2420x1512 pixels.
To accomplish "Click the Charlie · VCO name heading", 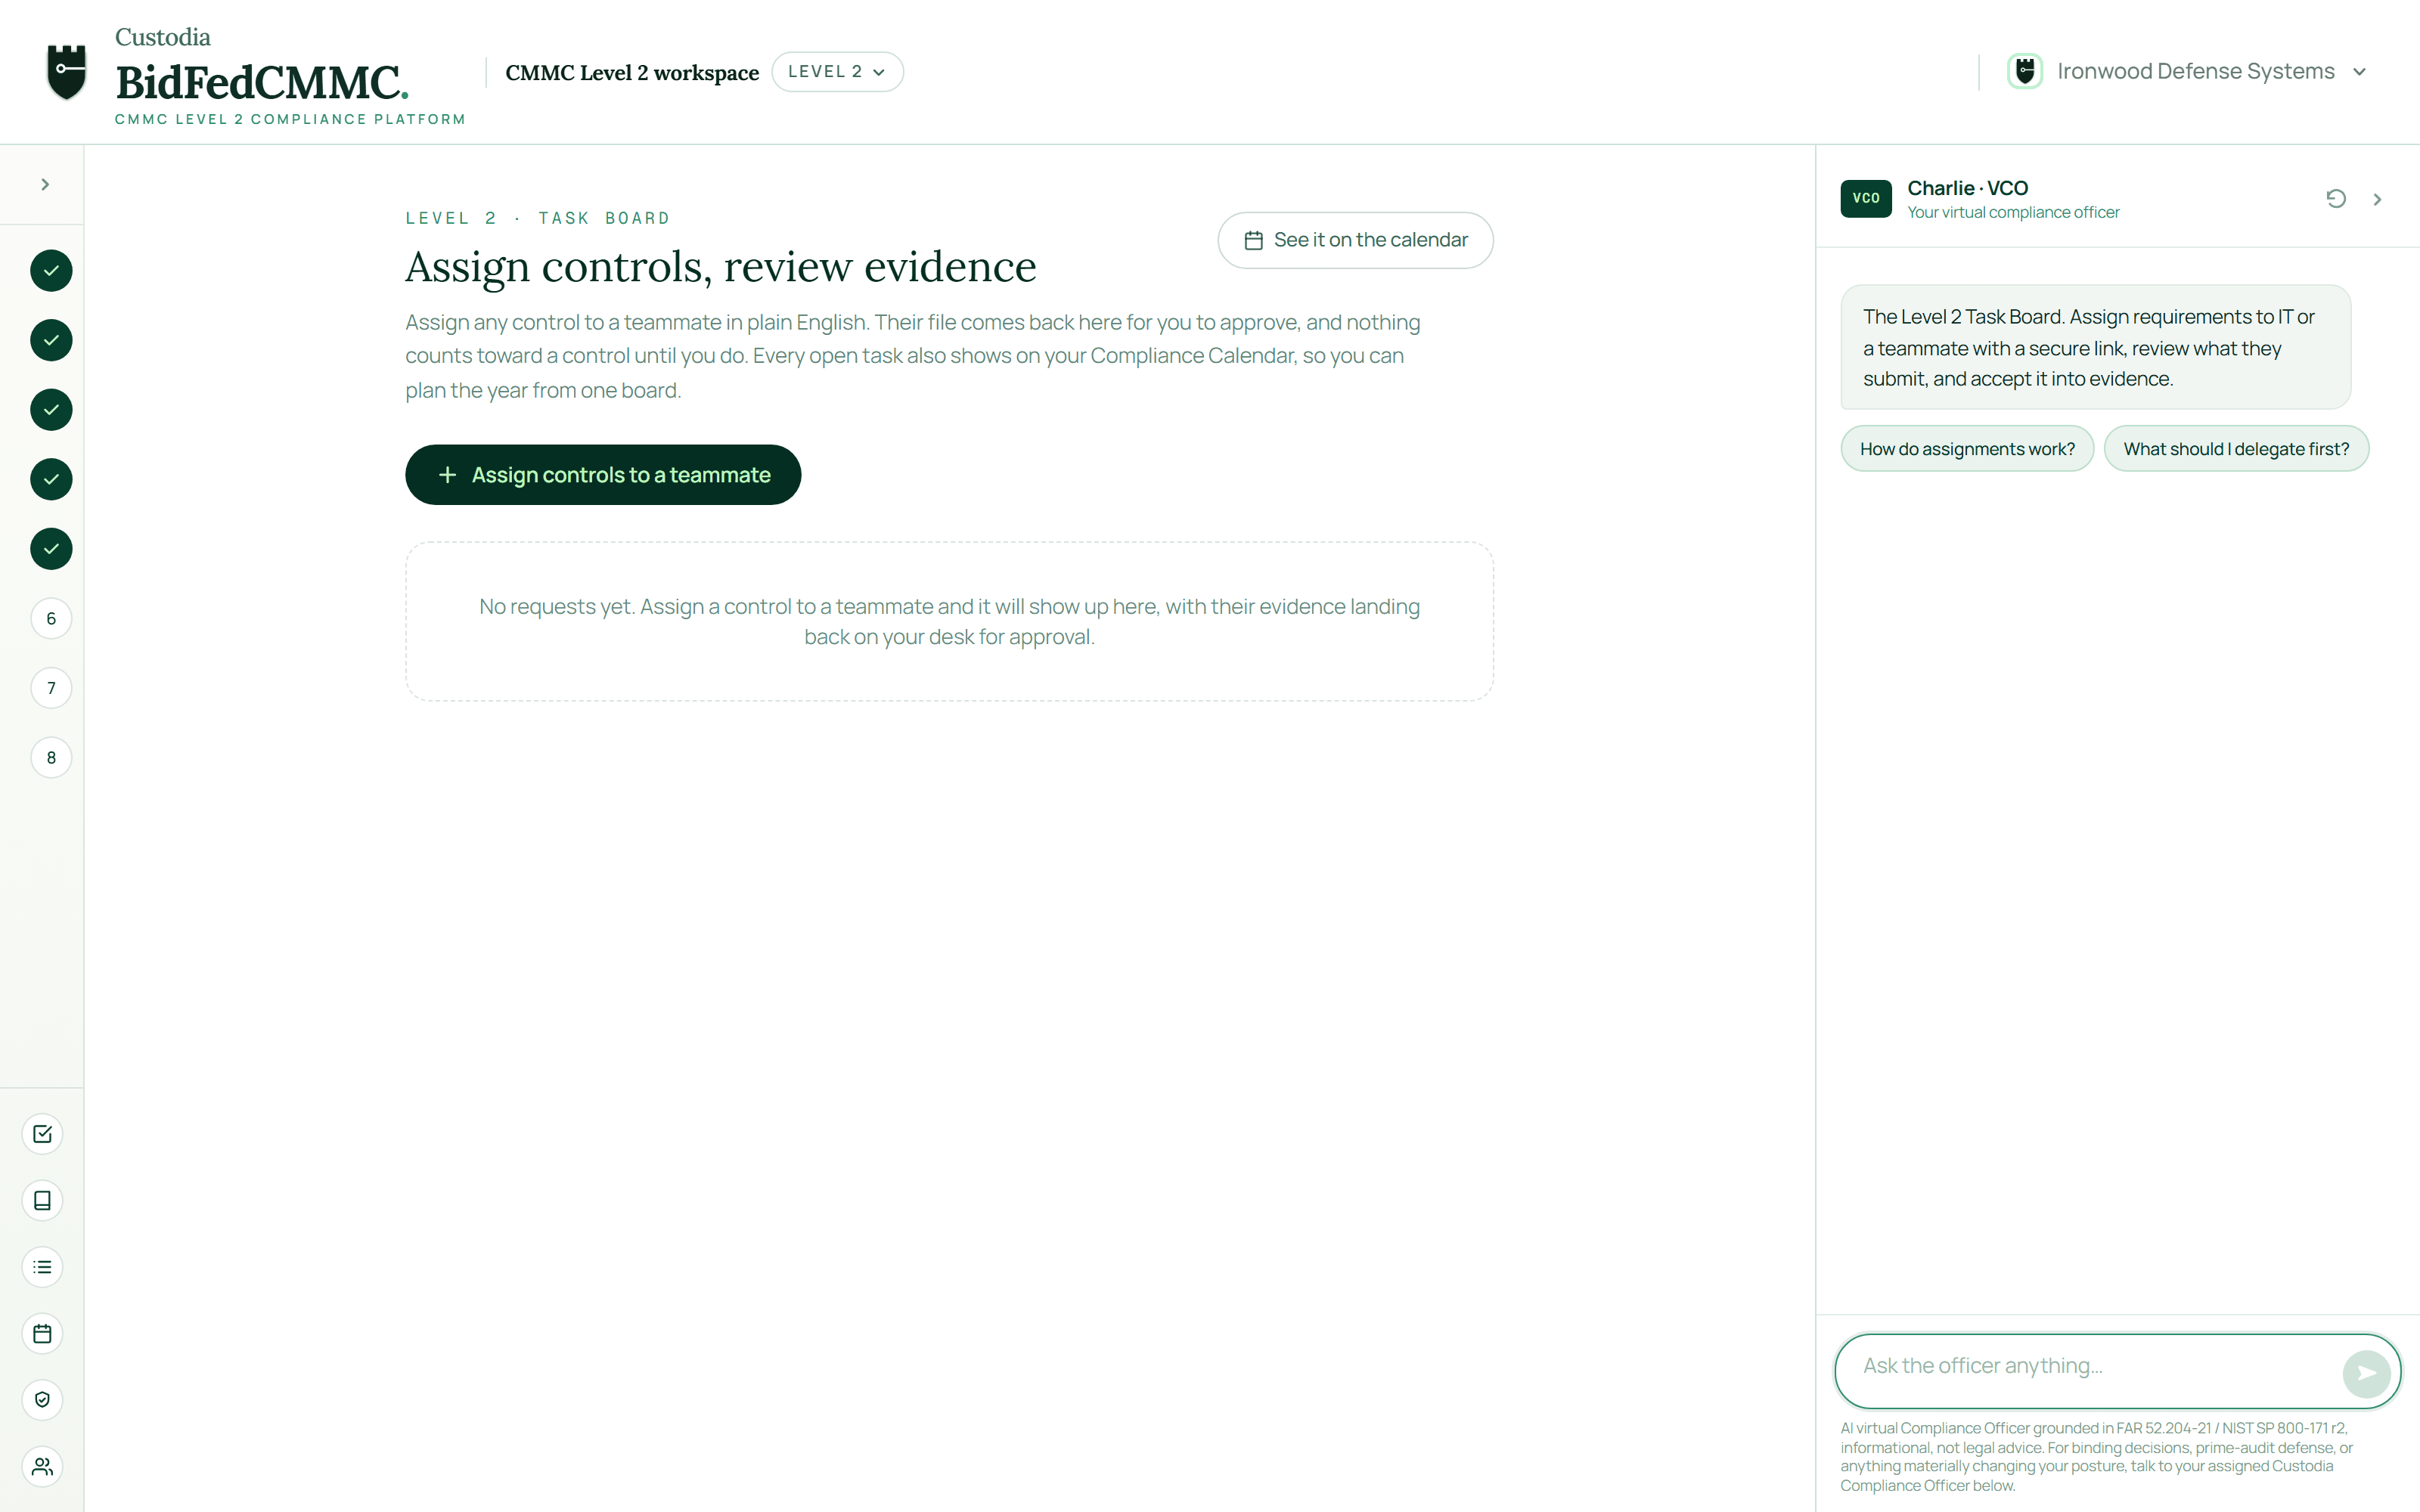I will 1967,188.
